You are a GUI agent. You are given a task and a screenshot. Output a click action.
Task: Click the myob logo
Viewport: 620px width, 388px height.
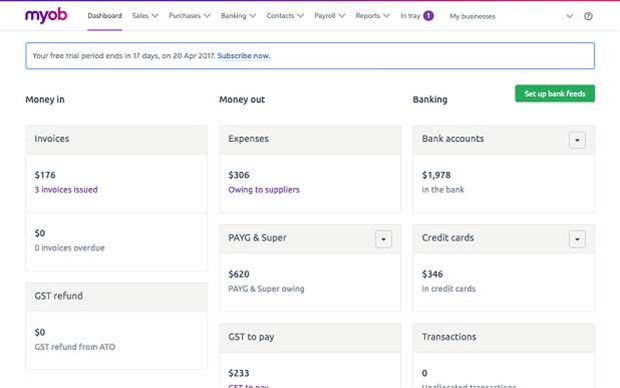point(46,16)
